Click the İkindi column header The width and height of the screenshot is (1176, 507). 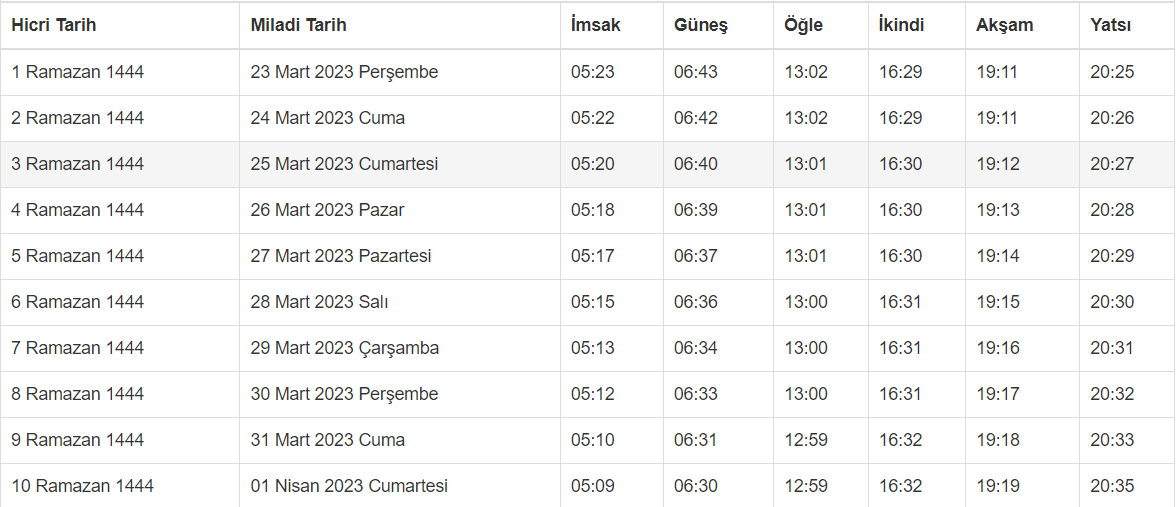pyautogui.click(x=902, y=25)
